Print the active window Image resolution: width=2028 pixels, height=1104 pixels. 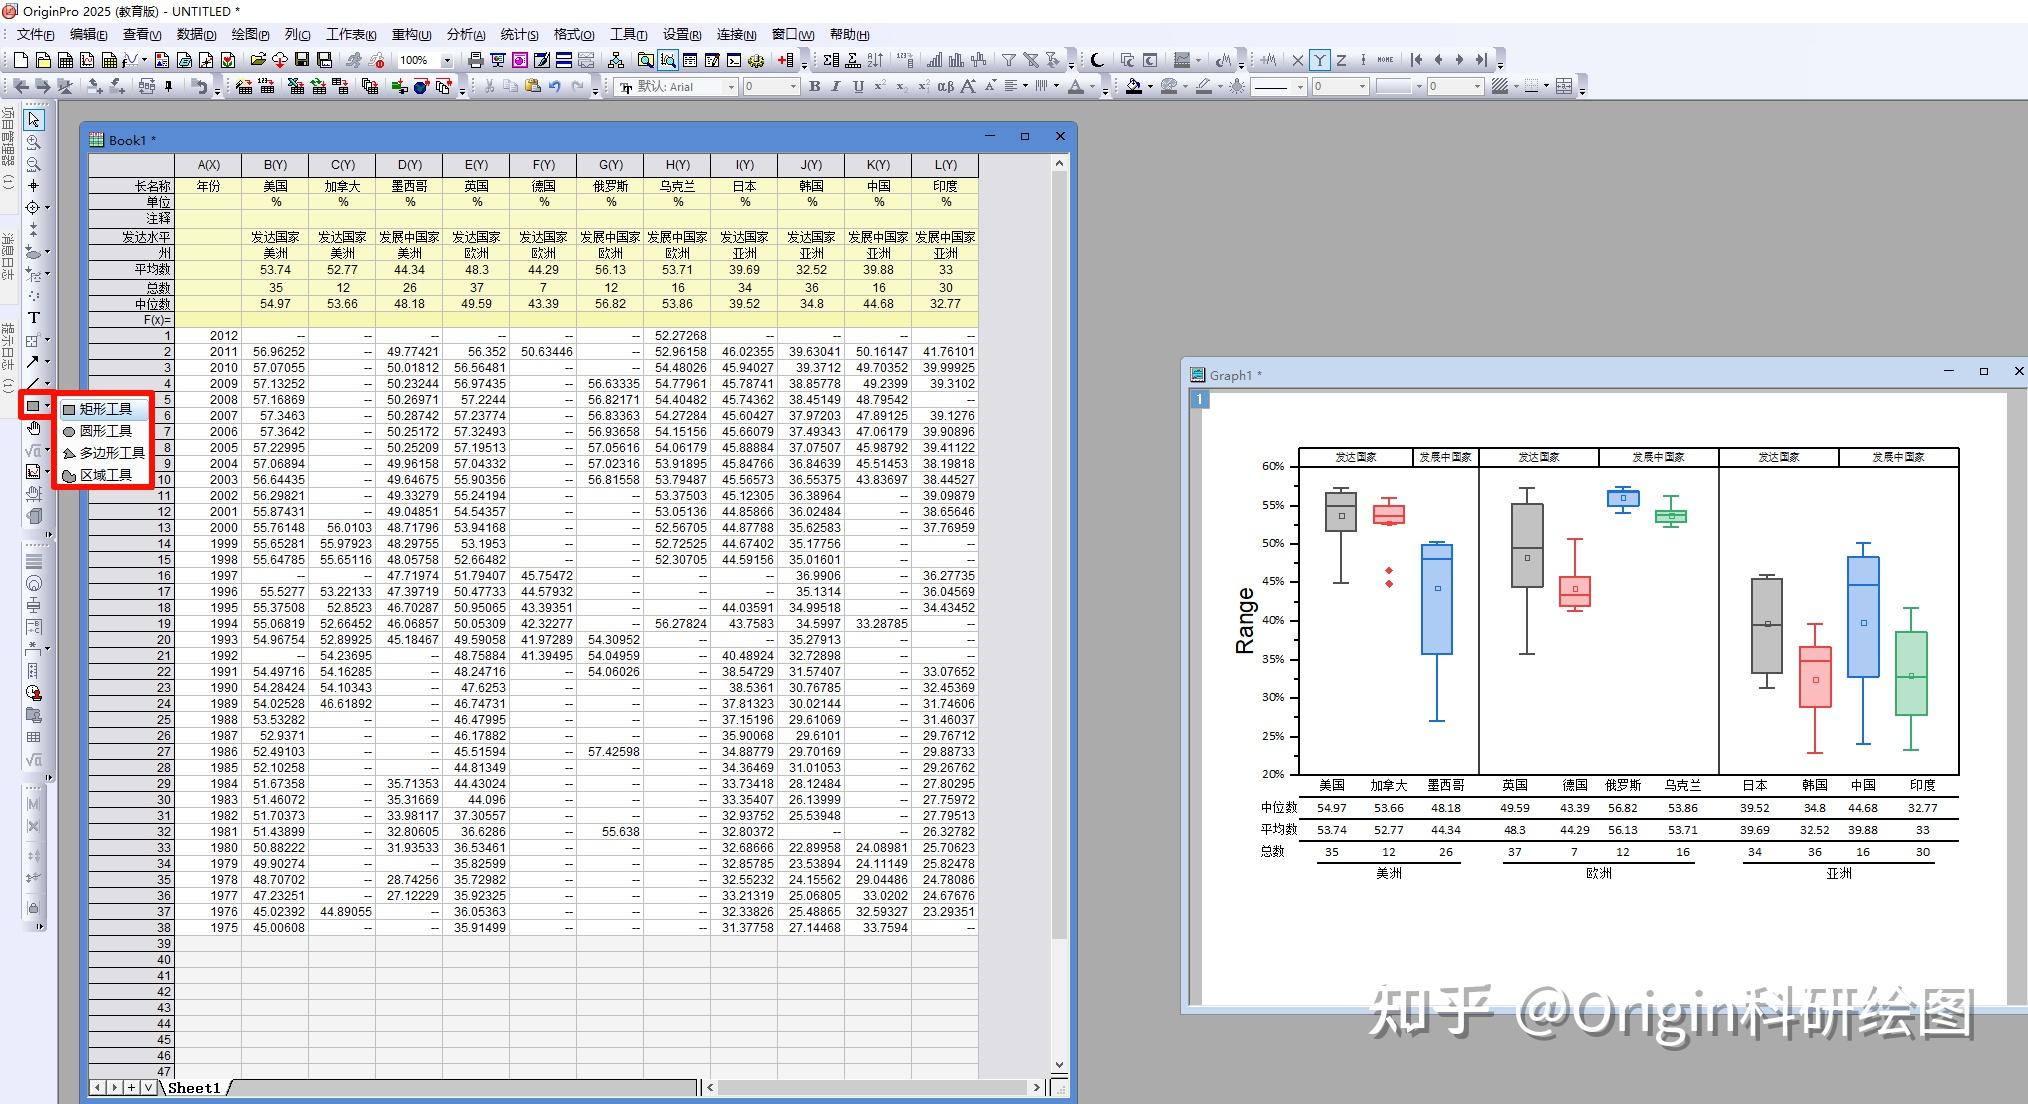476,61
